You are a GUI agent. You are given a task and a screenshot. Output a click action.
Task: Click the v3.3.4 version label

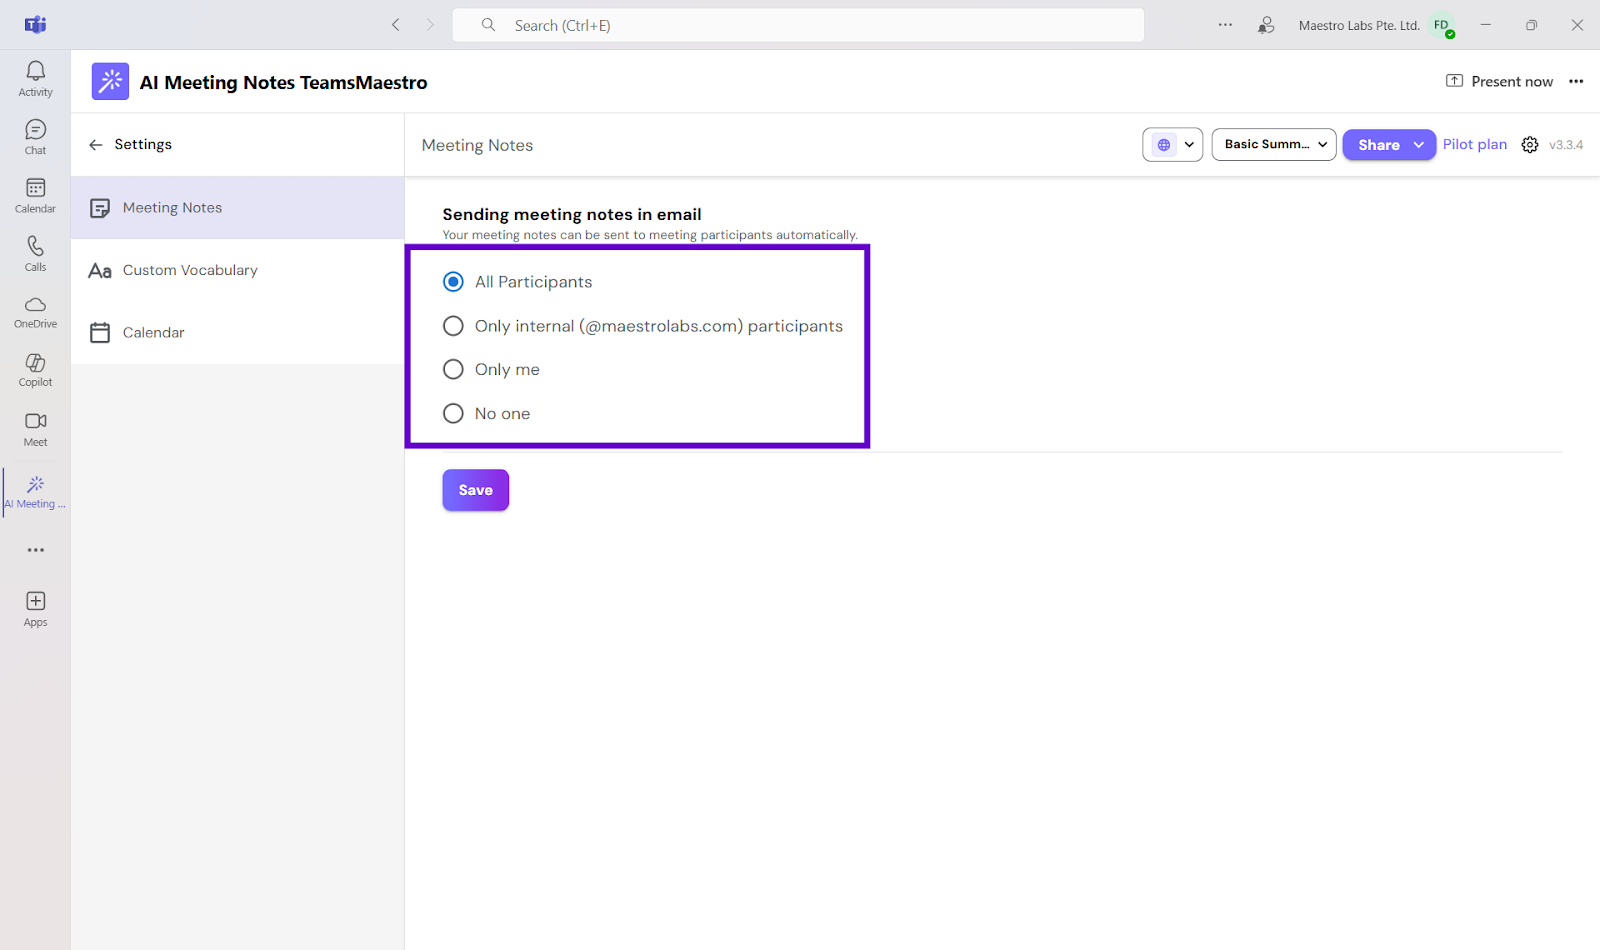click(1566, 145)
